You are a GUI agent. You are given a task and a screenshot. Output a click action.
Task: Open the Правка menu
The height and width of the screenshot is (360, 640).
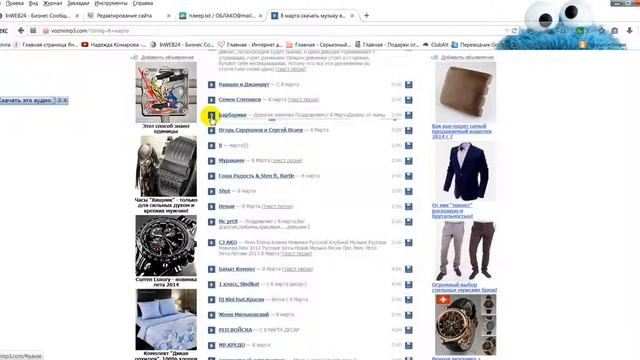15,3
